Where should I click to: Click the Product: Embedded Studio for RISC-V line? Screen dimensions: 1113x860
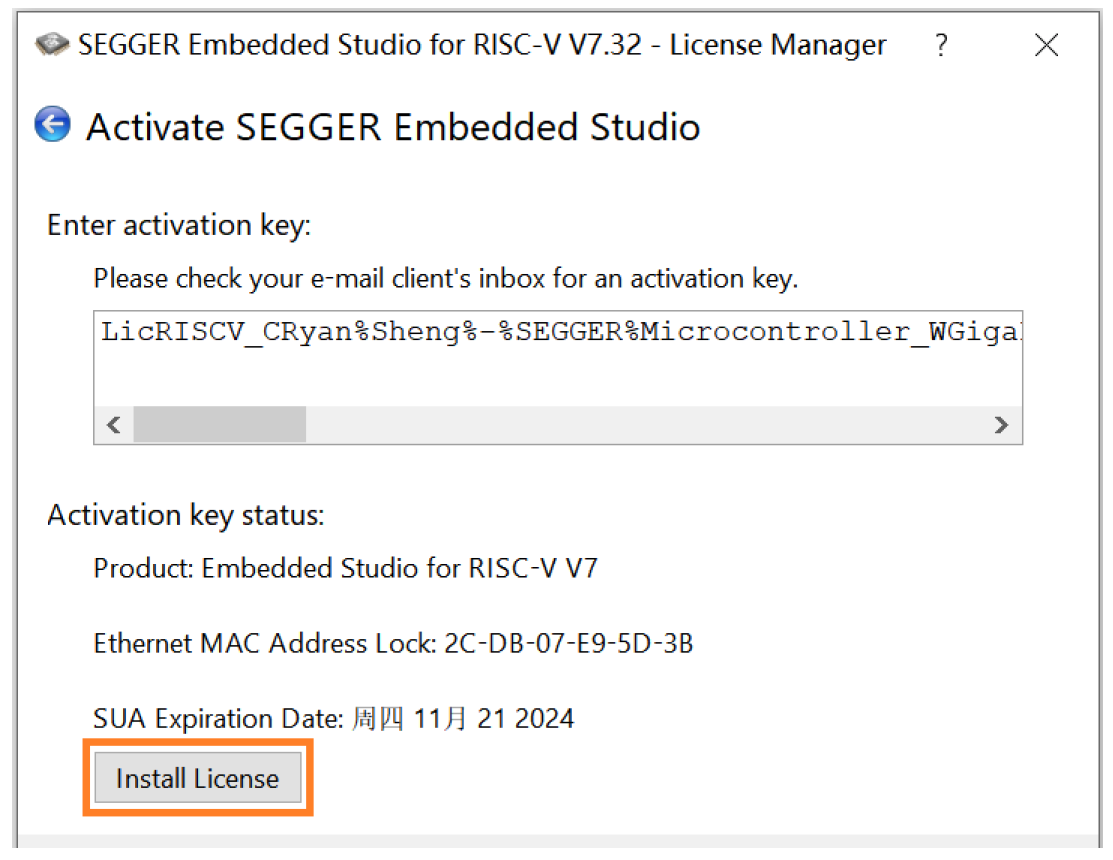(346, 569)
